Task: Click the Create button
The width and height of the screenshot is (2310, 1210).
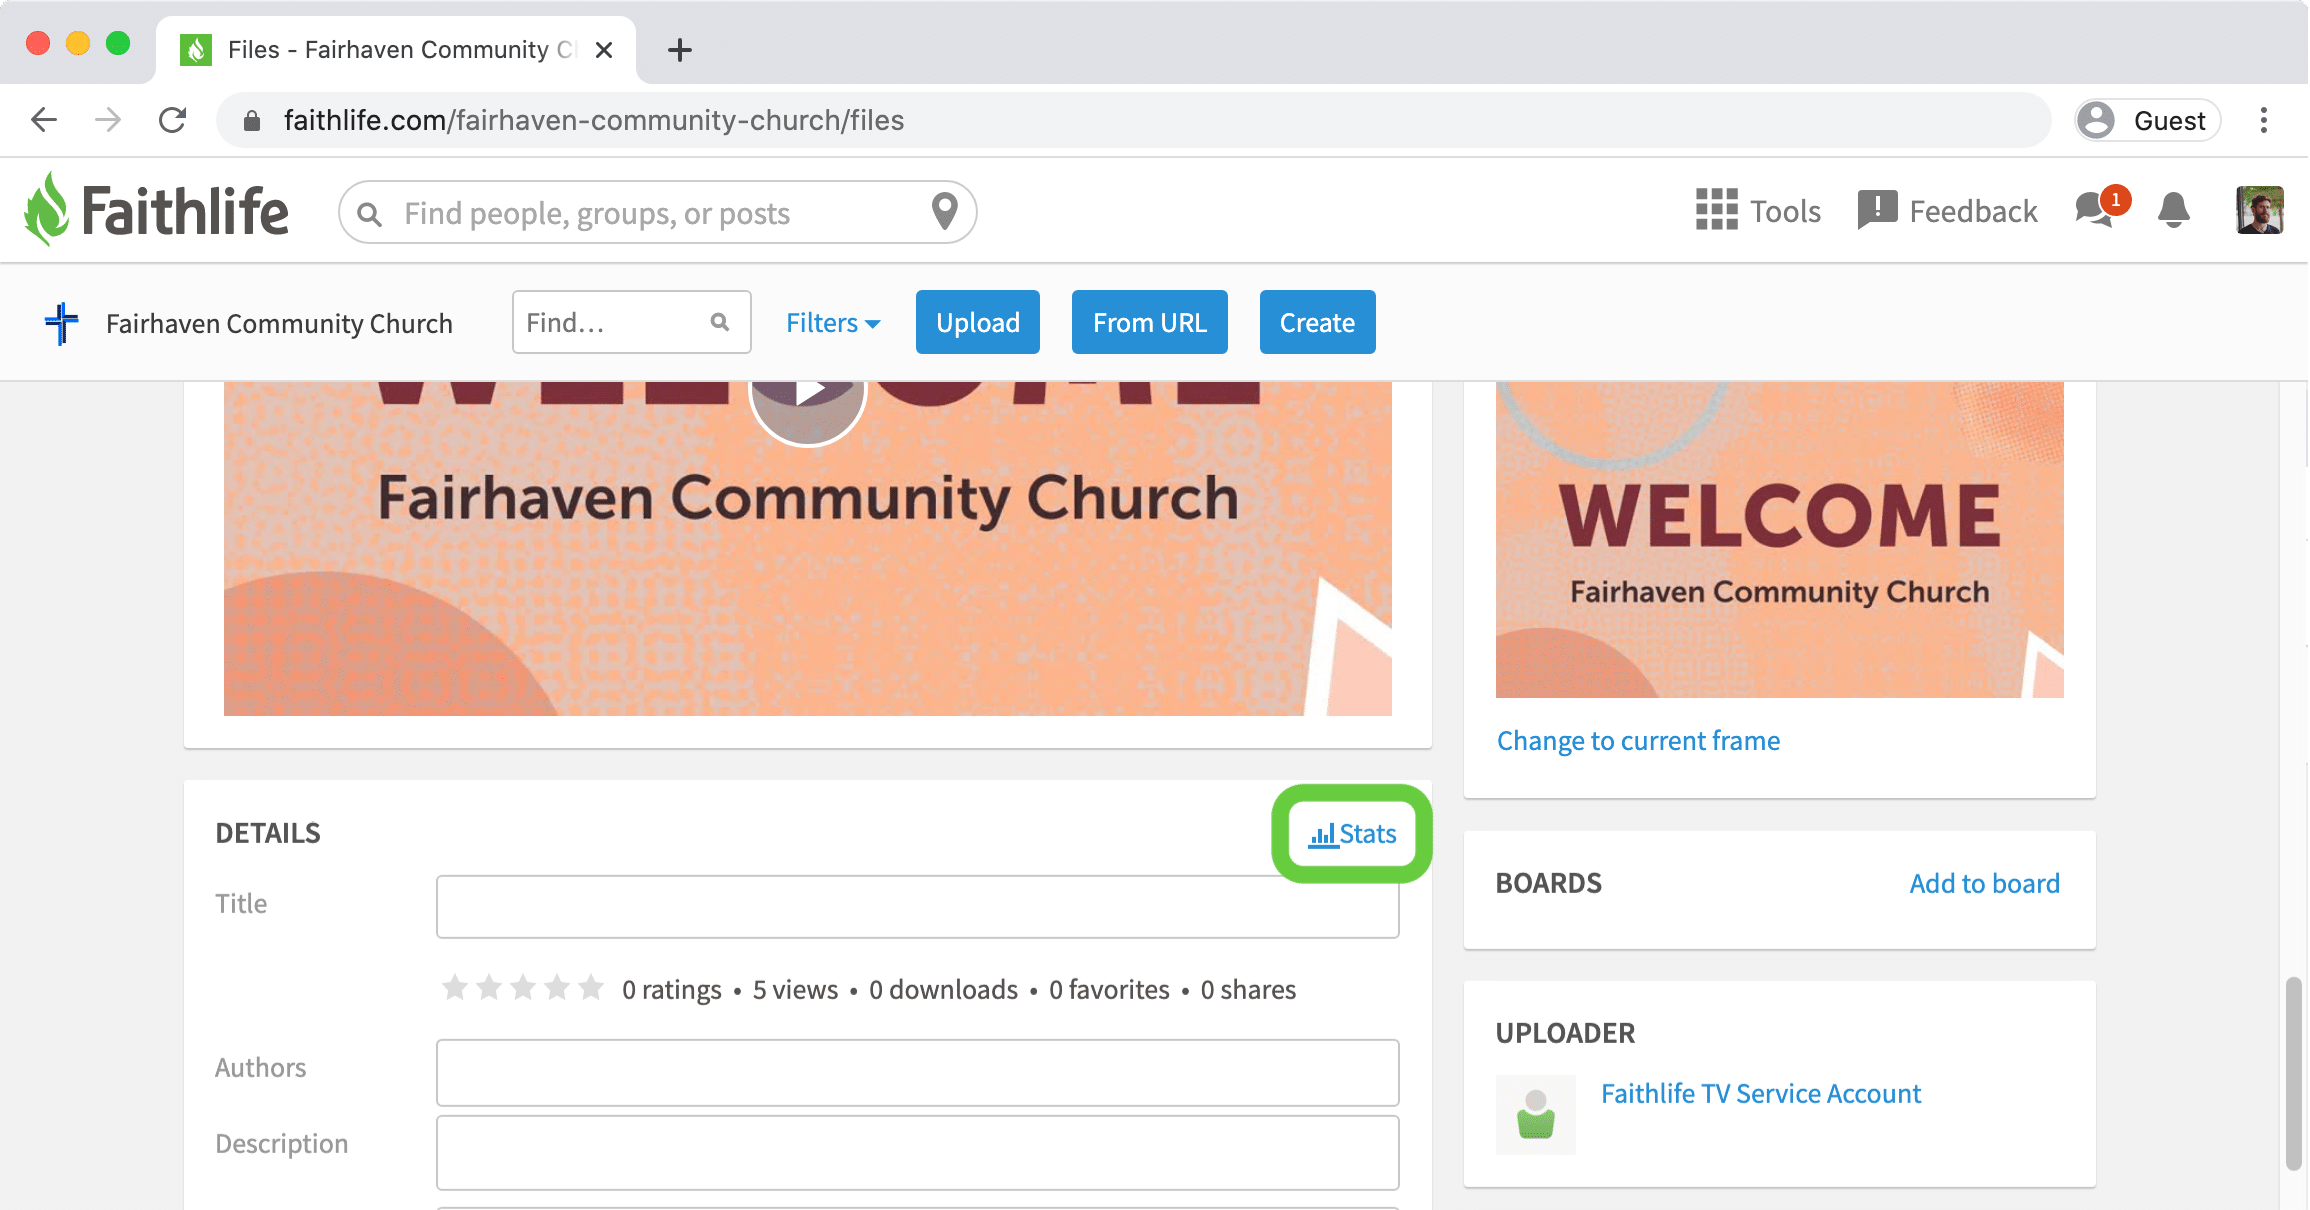Action: (x=1317, y=322)
